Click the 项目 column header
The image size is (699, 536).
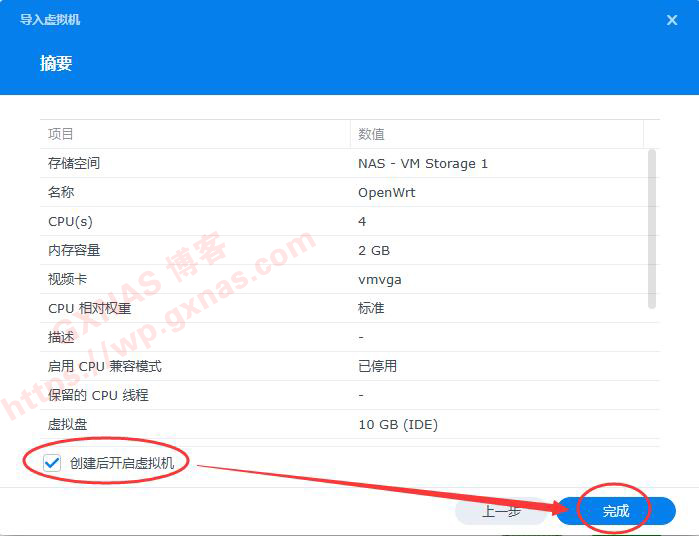pyautogui.click(x=62, y=134)
